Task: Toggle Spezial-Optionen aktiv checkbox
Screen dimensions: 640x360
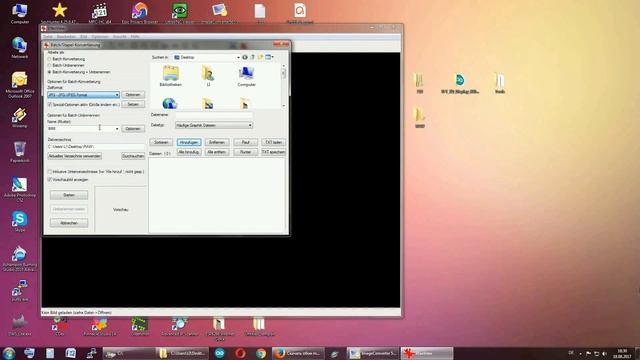Action: (x=50, y=104)
